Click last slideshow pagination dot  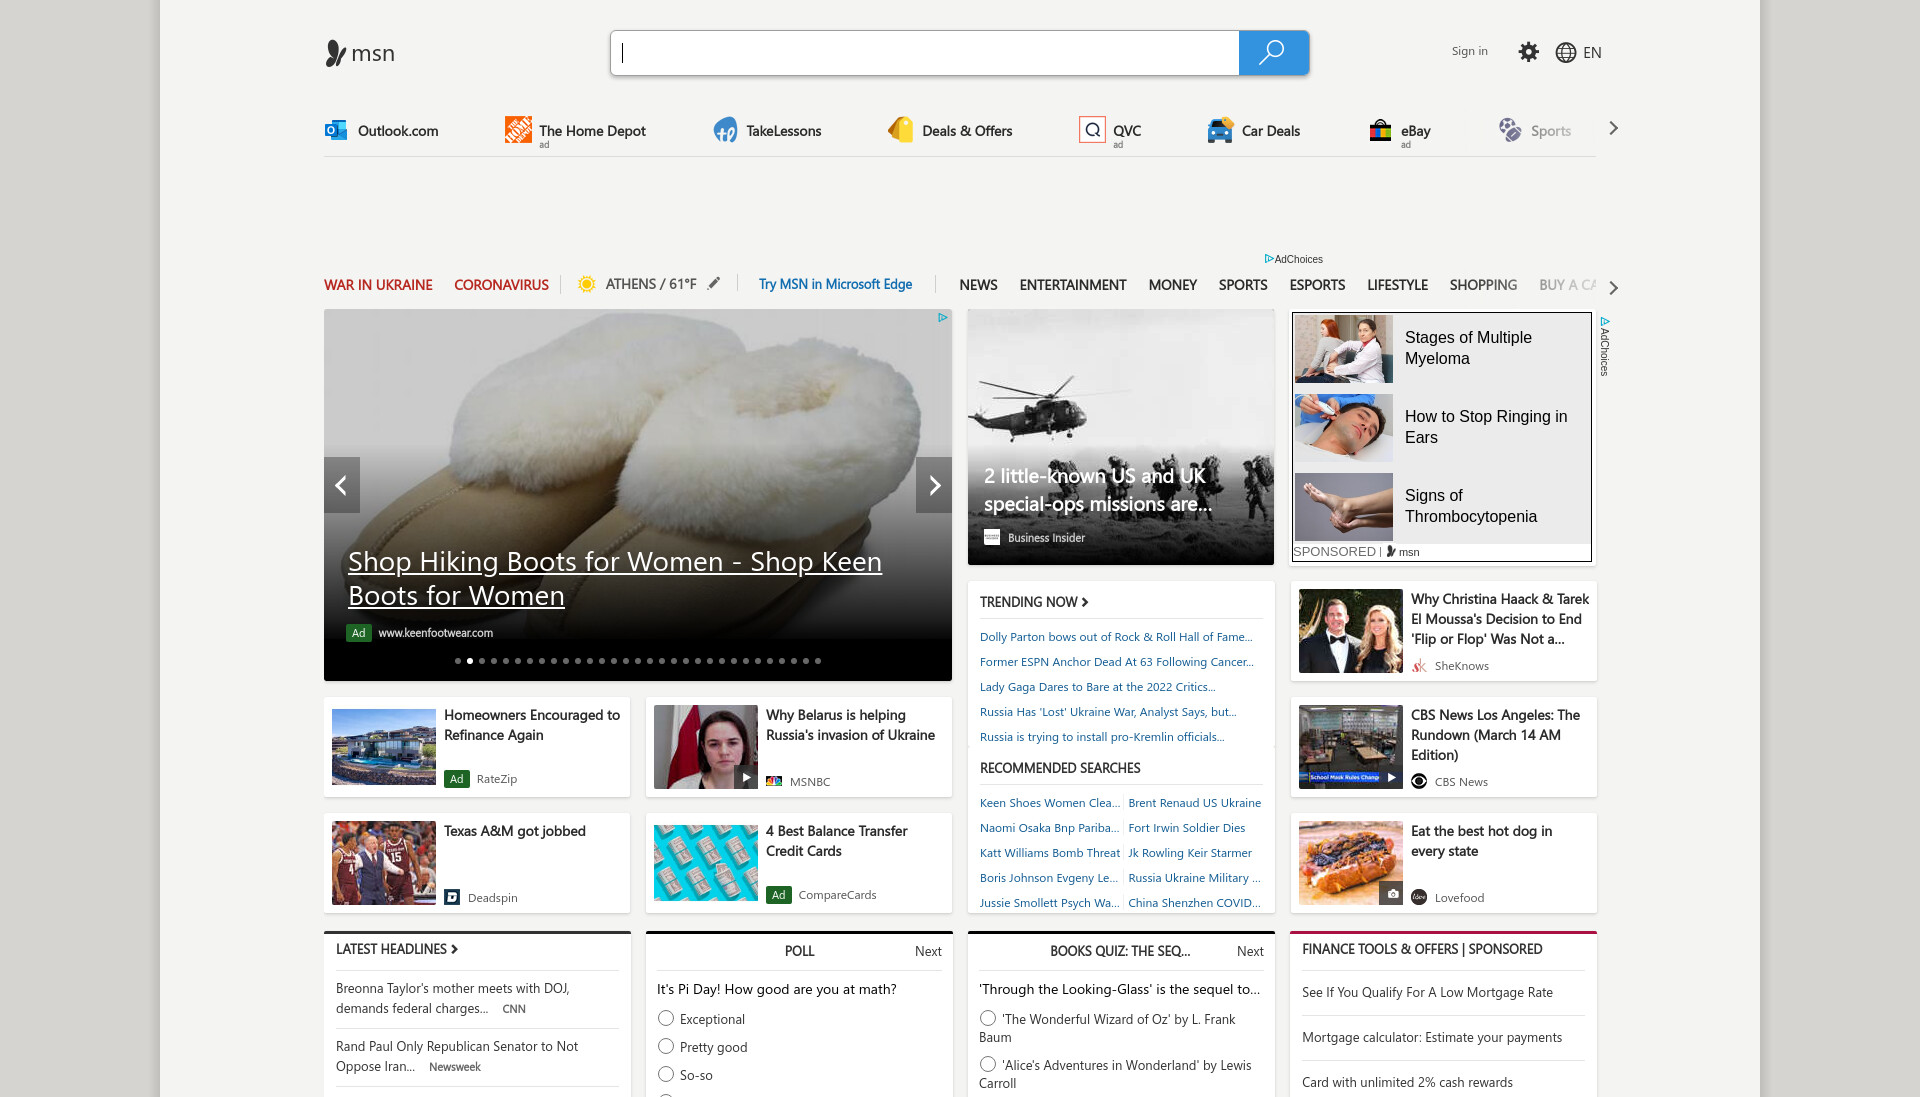(818, 661)
